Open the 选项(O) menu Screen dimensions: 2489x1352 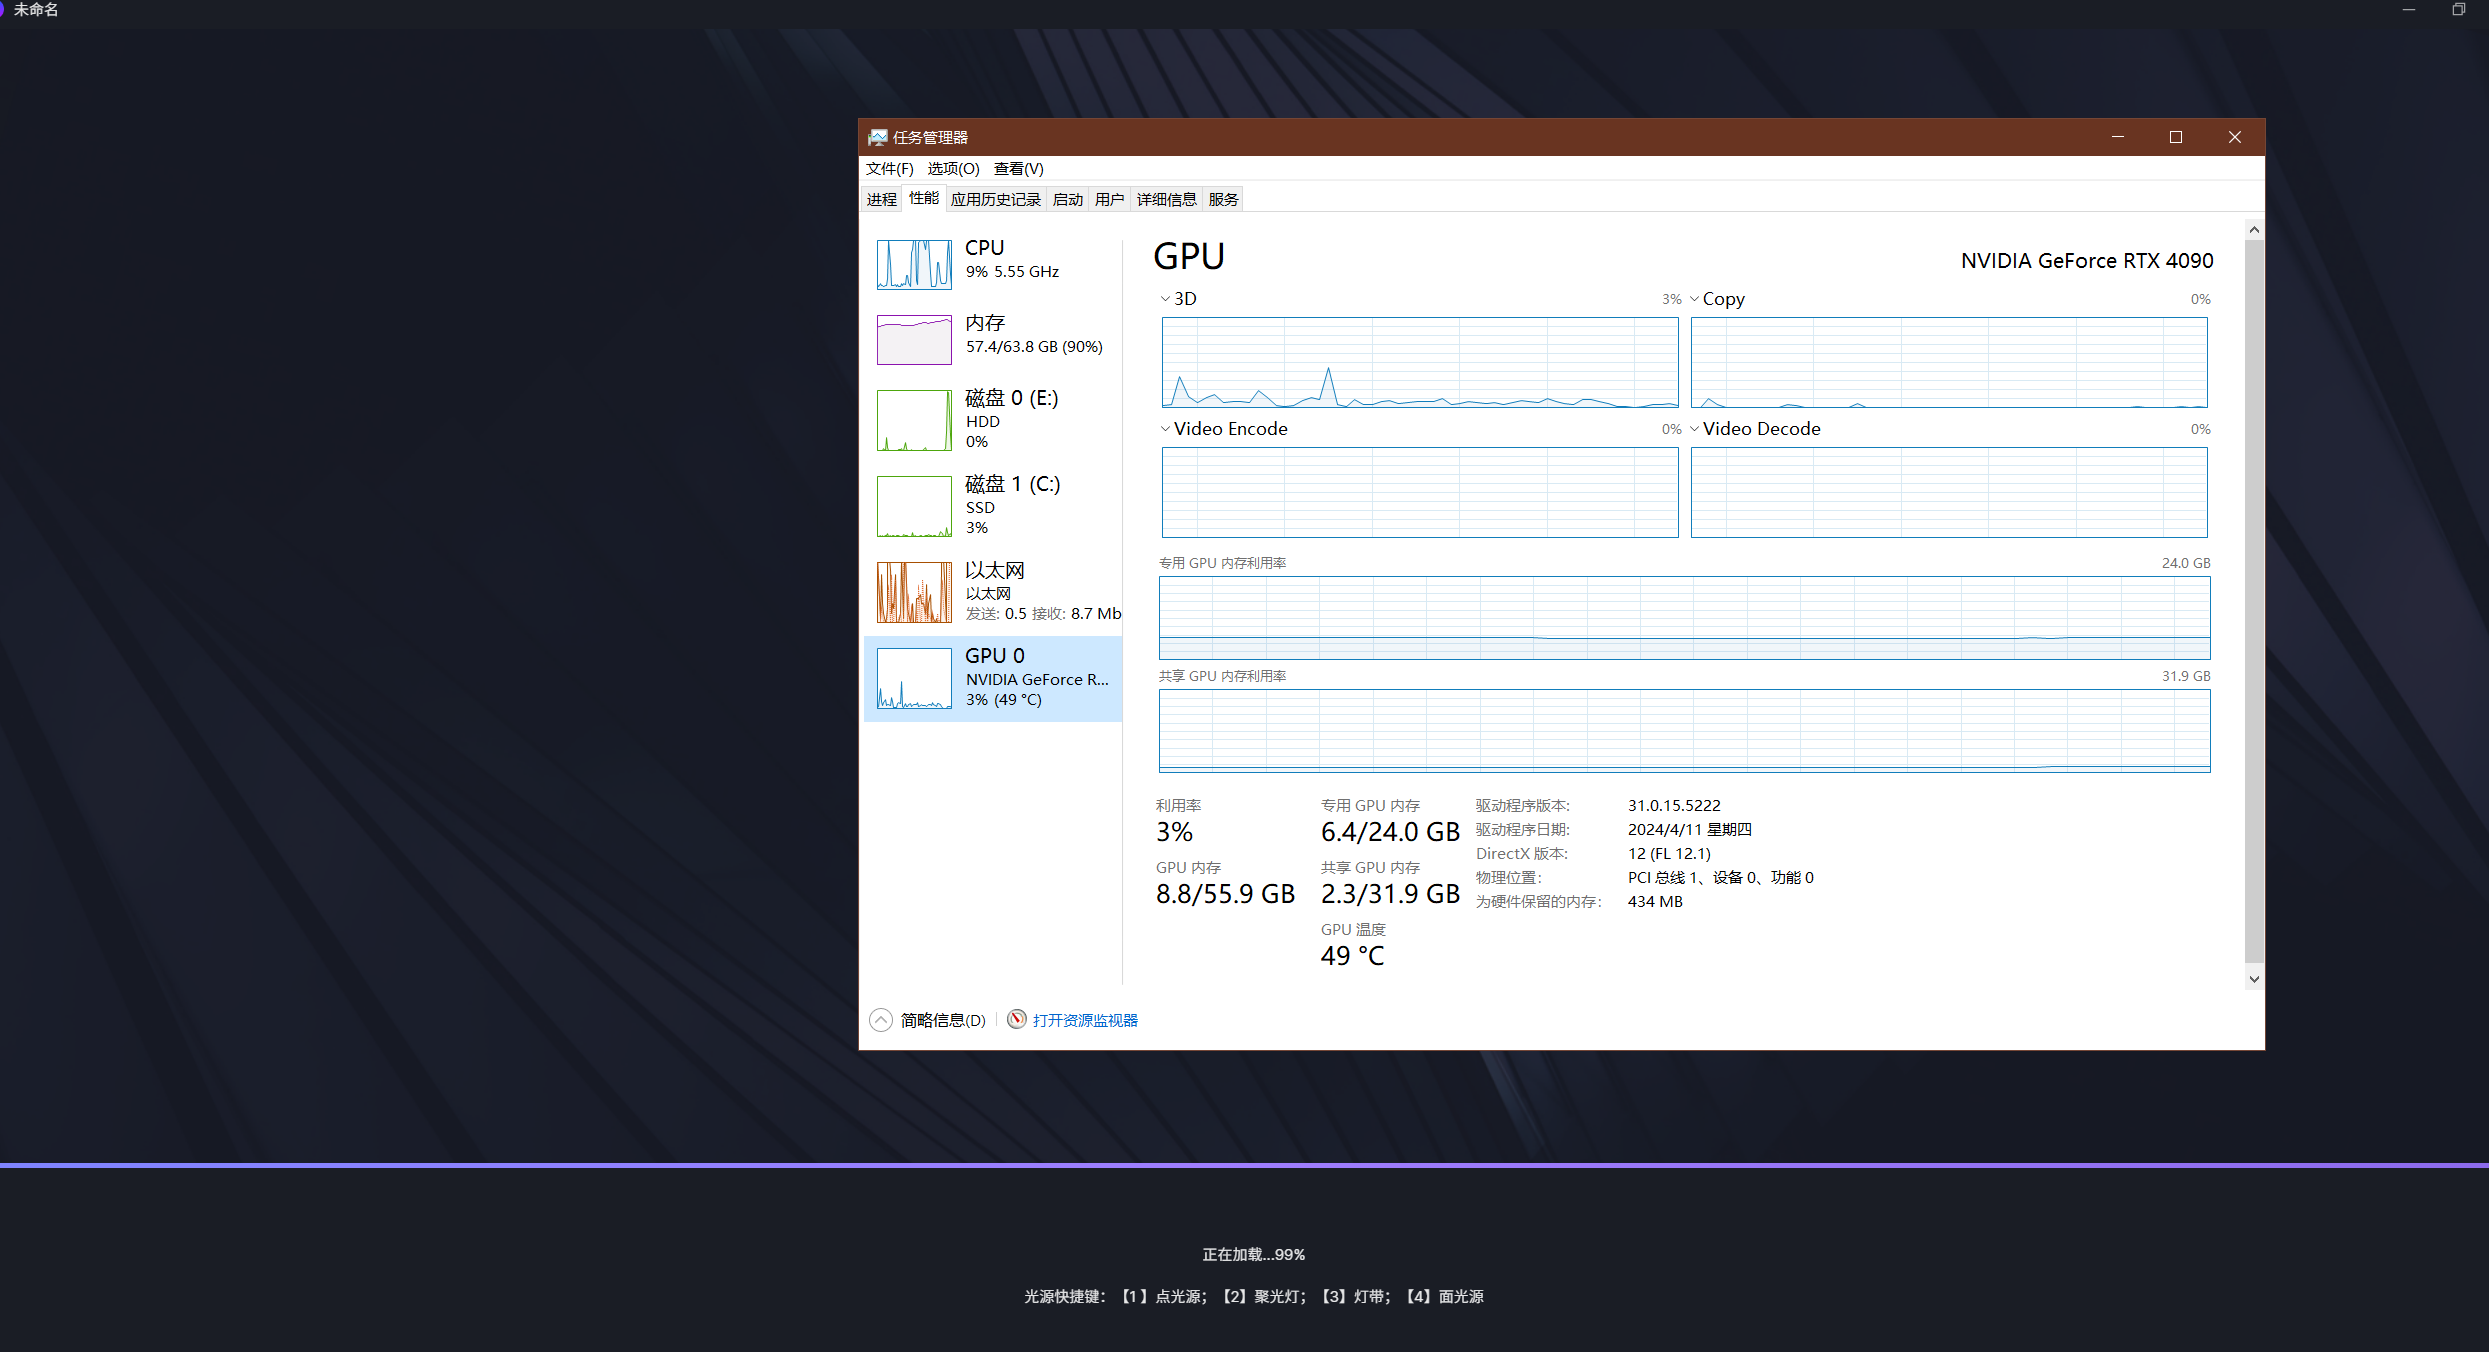pyautogui.click(x=952, y=168)
